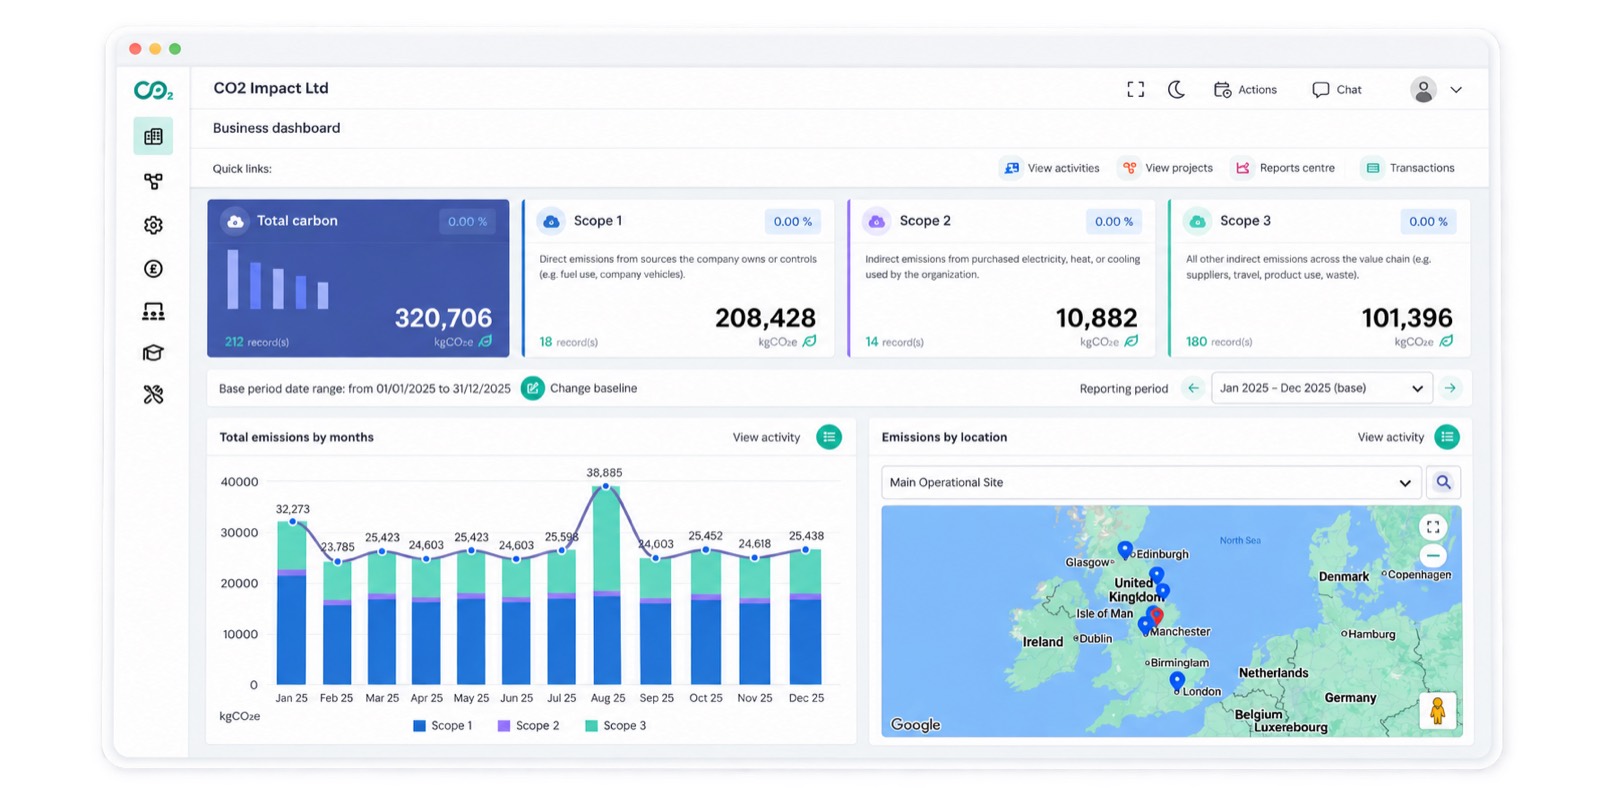This screenshot has width=1600, height=788.
Task: Click the Scope 3 percentage badge
Action: 1428,221
